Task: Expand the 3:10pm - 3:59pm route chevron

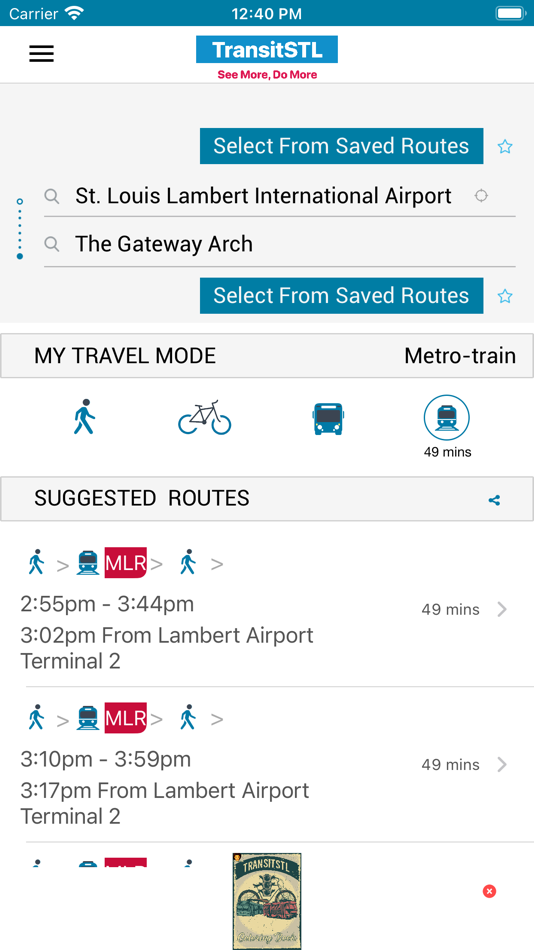Action: (x=502, y=765)
